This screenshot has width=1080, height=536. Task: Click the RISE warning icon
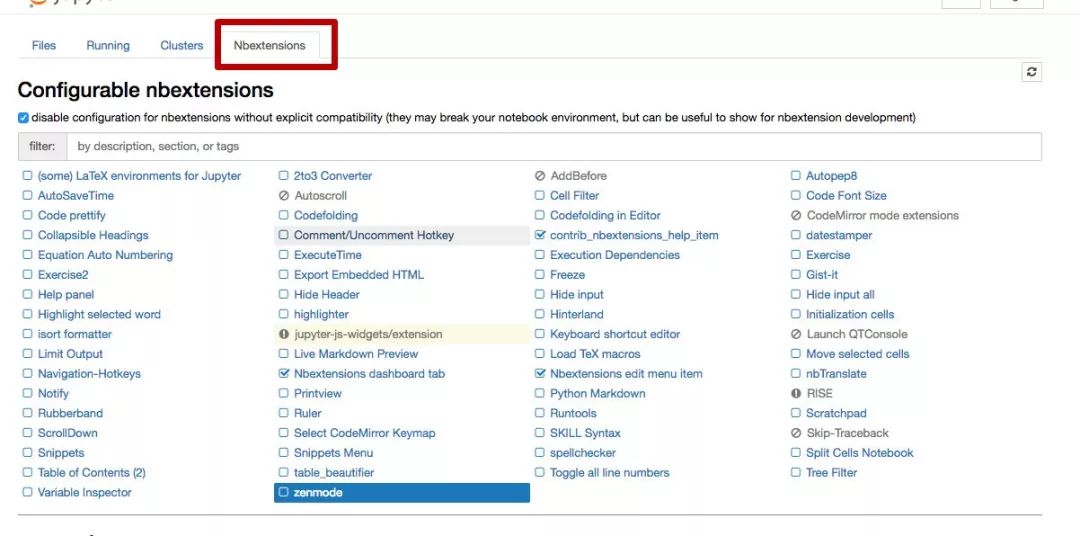point(796,394)
